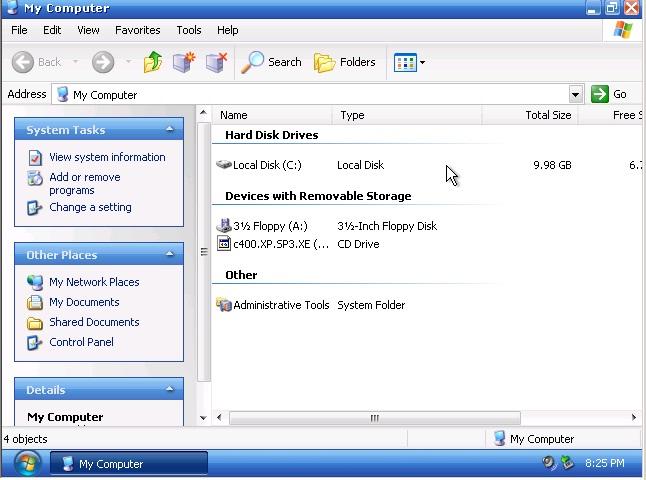646x480 pixels.
Task: Click the My Network Places icon
Action: click(x=35, y=282)
